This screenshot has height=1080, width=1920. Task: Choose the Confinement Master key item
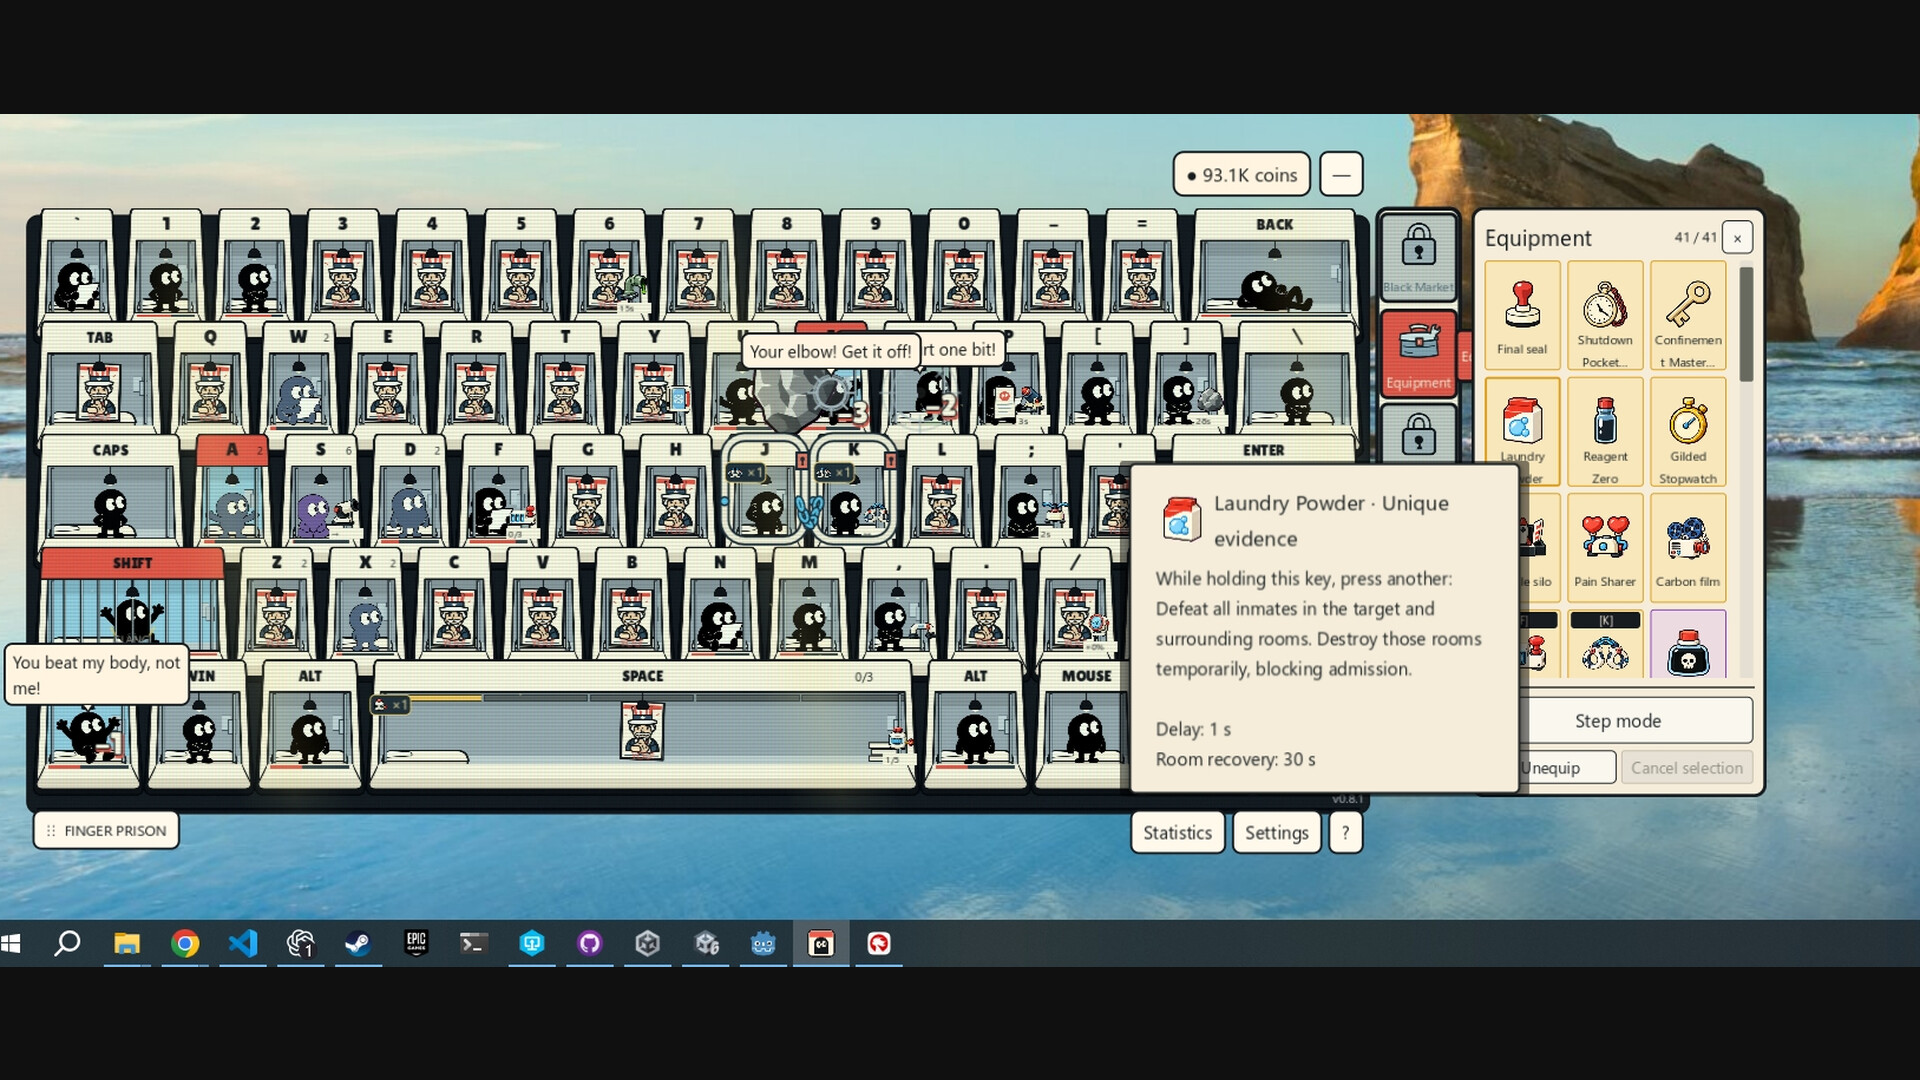coord(1688,316)
